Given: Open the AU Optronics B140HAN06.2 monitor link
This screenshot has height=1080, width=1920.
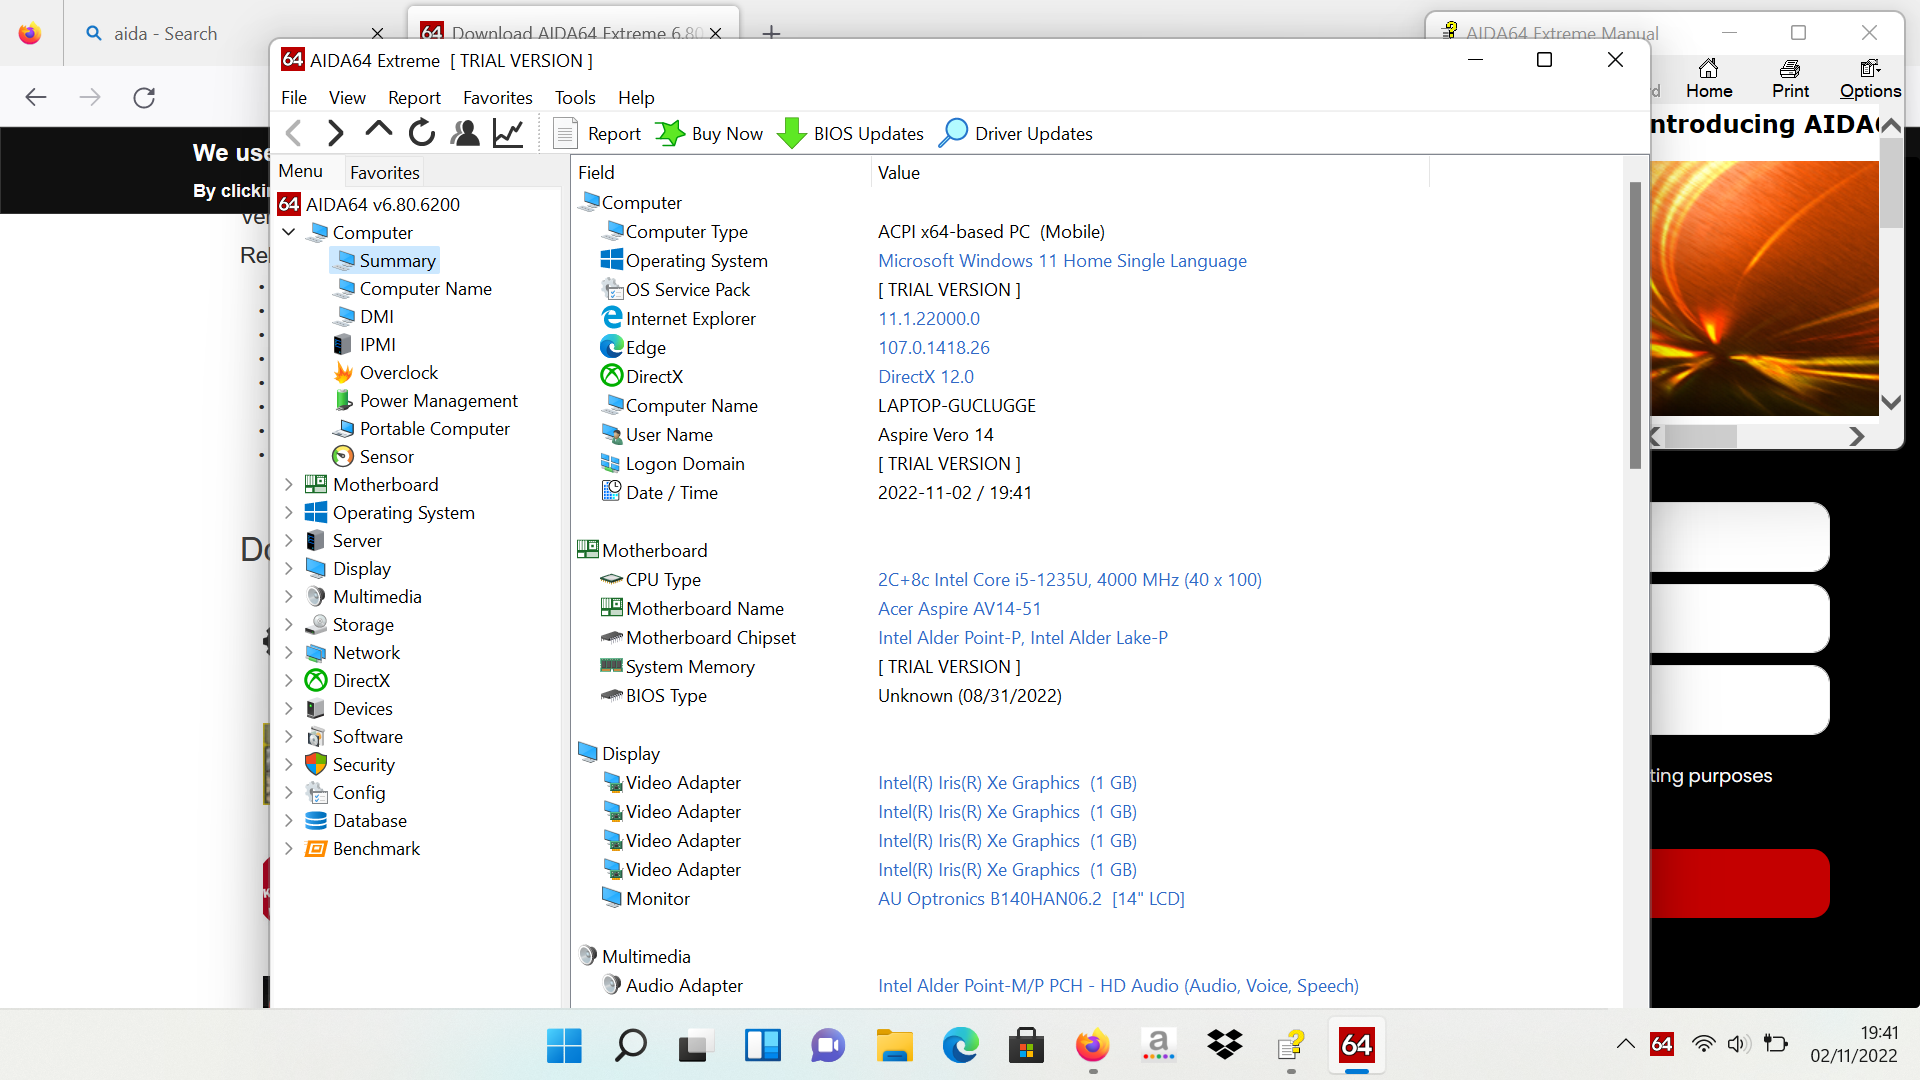Looking at the screenshot, I should pyautogui.click(x=1031, y=898).
